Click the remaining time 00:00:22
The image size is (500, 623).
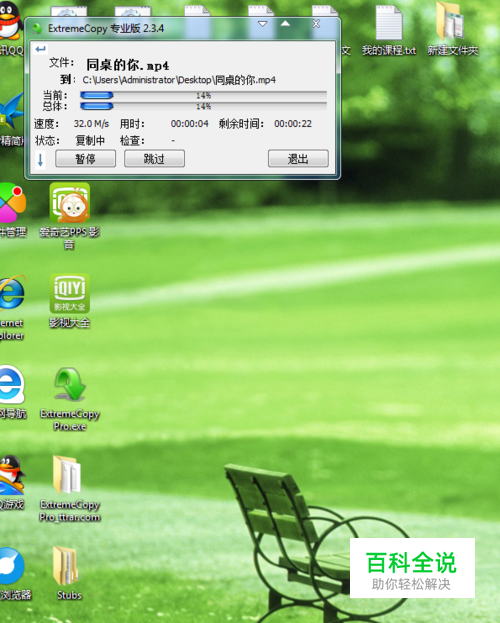click(293, 124)
